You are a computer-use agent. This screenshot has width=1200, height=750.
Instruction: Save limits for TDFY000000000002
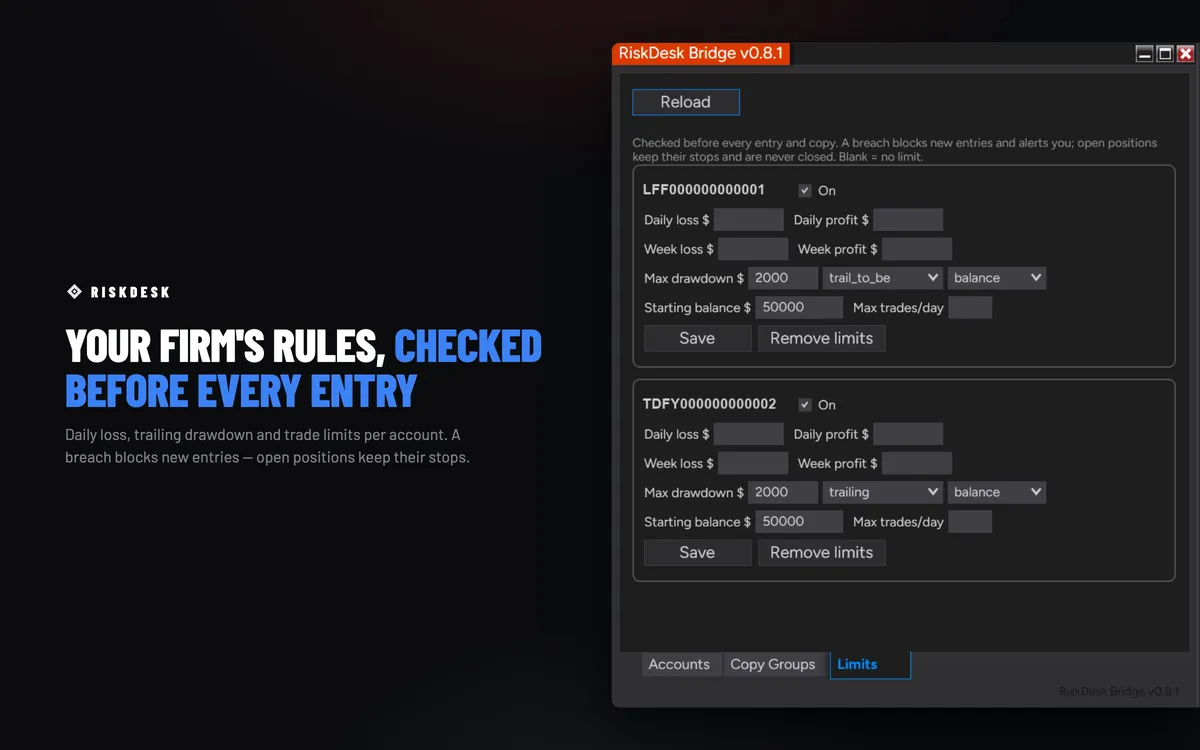tap(697, 552)
